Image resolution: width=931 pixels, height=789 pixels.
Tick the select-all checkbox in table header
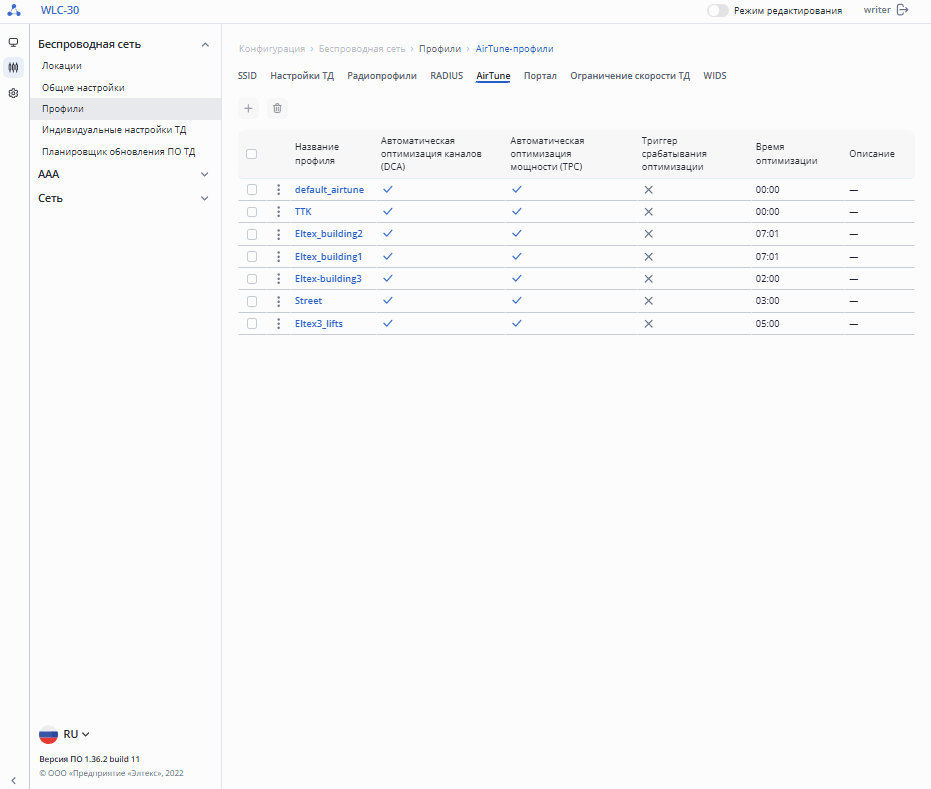[252, 154]
